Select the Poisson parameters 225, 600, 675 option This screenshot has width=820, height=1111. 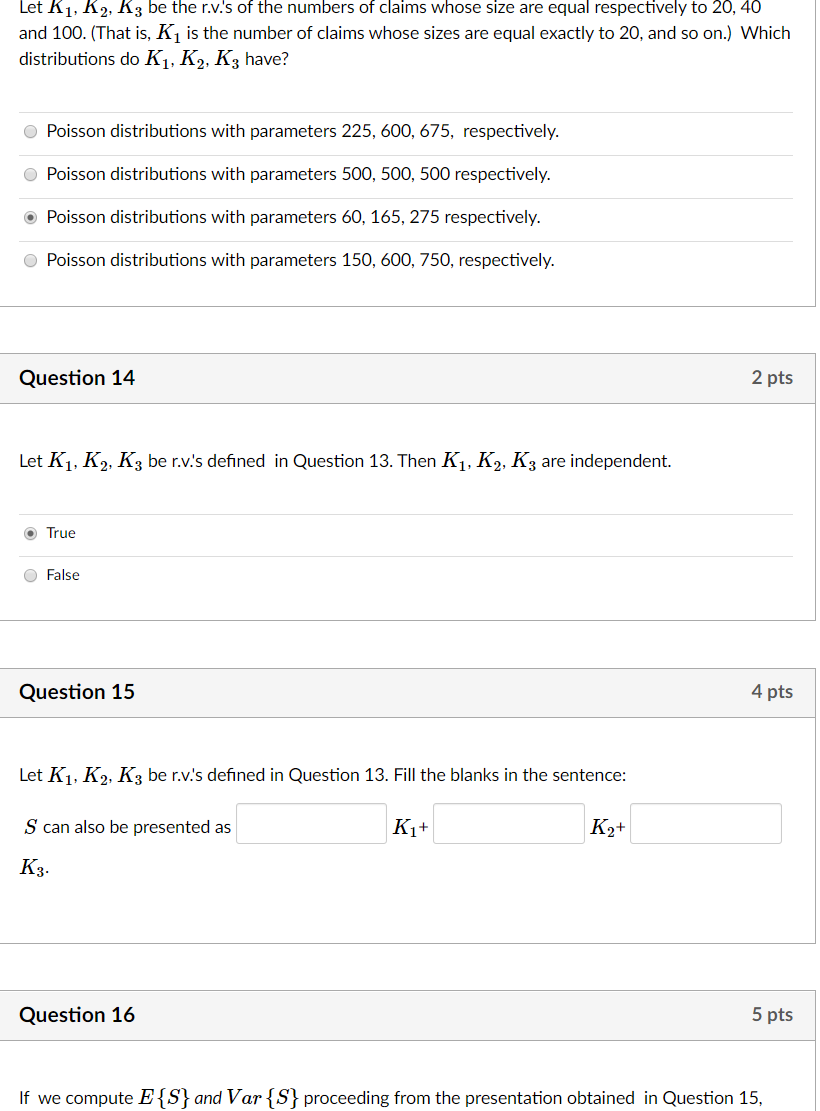pyautogui.click(x=30, y=131)
